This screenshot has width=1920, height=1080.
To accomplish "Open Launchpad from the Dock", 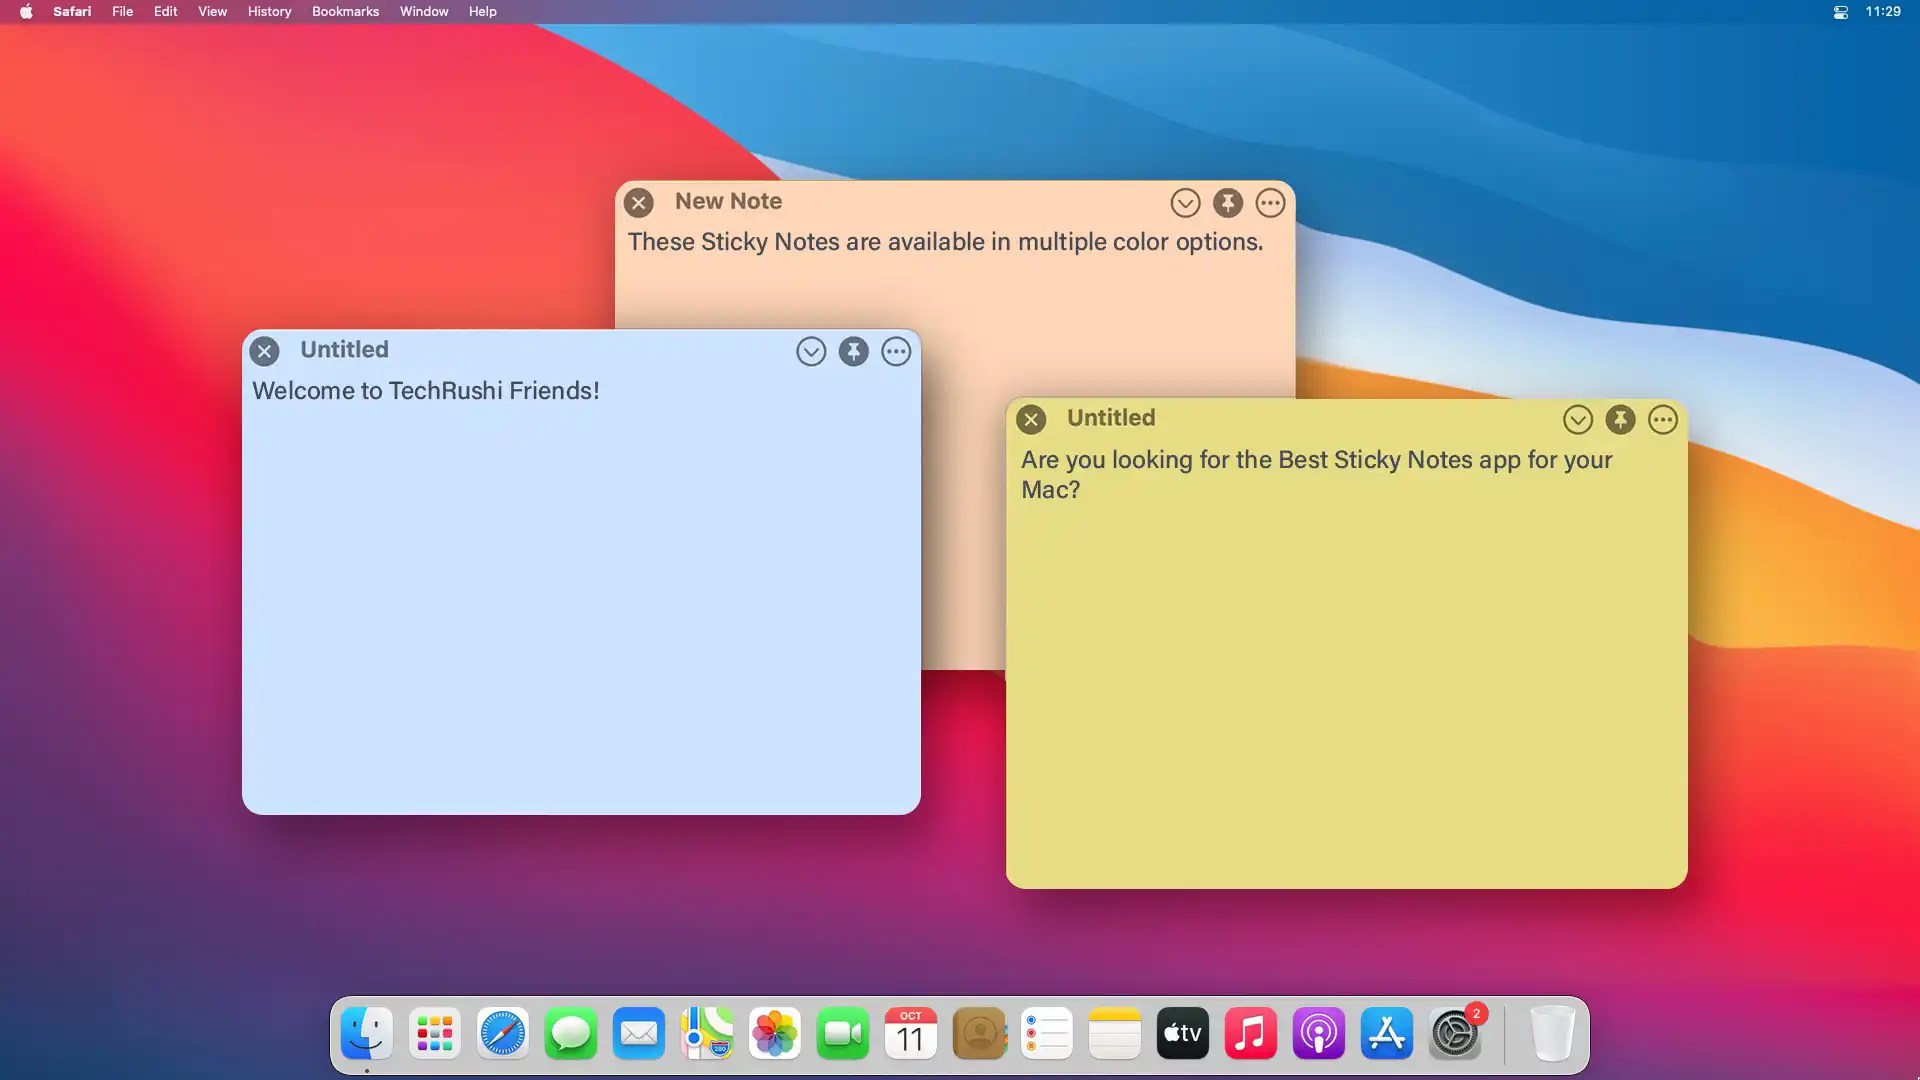I will click(x=434, y=1033).
